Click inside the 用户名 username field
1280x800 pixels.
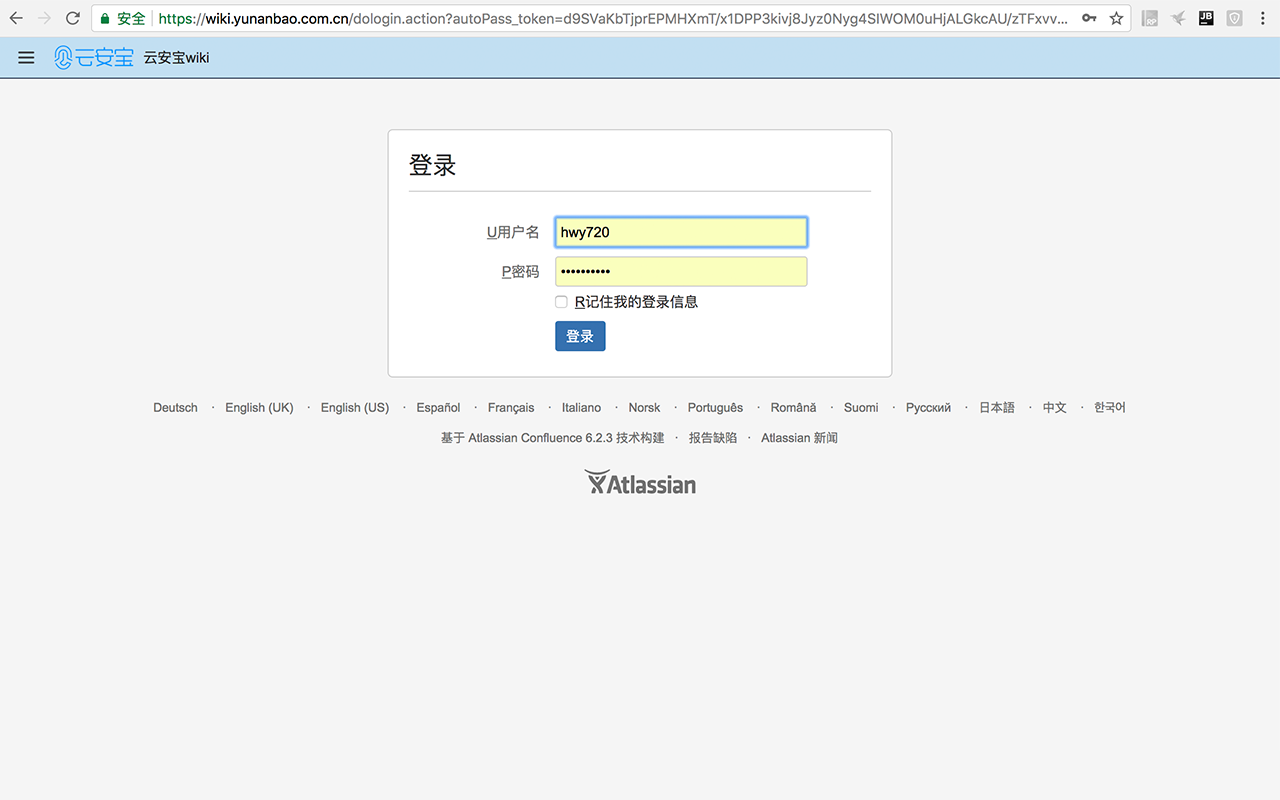tap(681, 231)
